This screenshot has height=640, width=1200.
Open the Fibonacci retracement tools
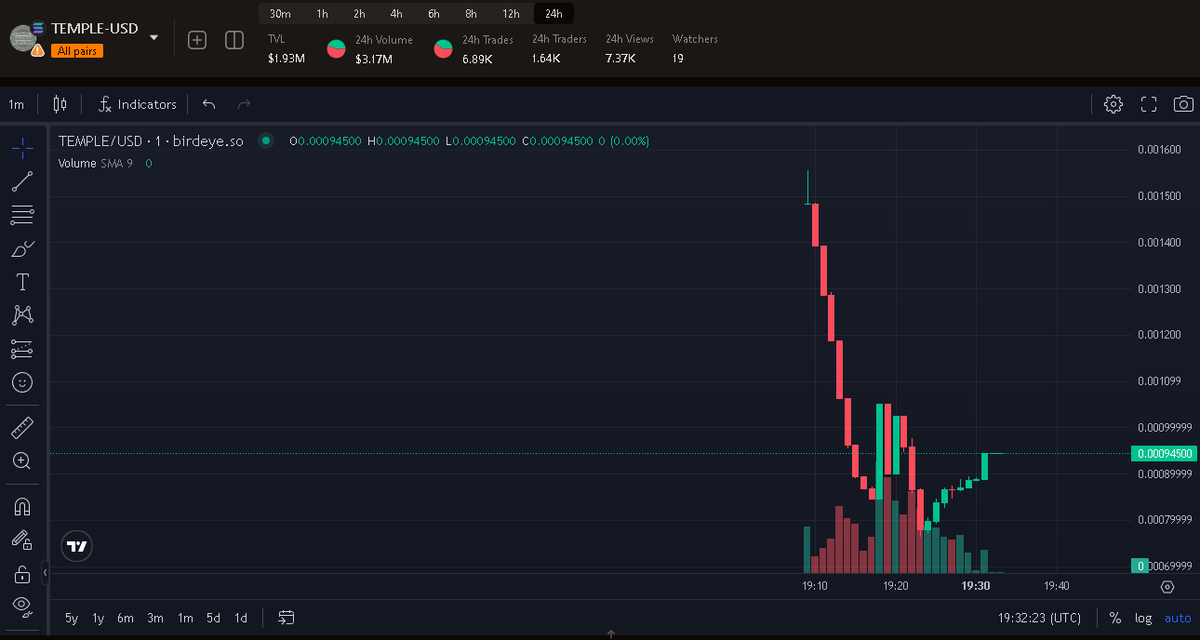22,214
